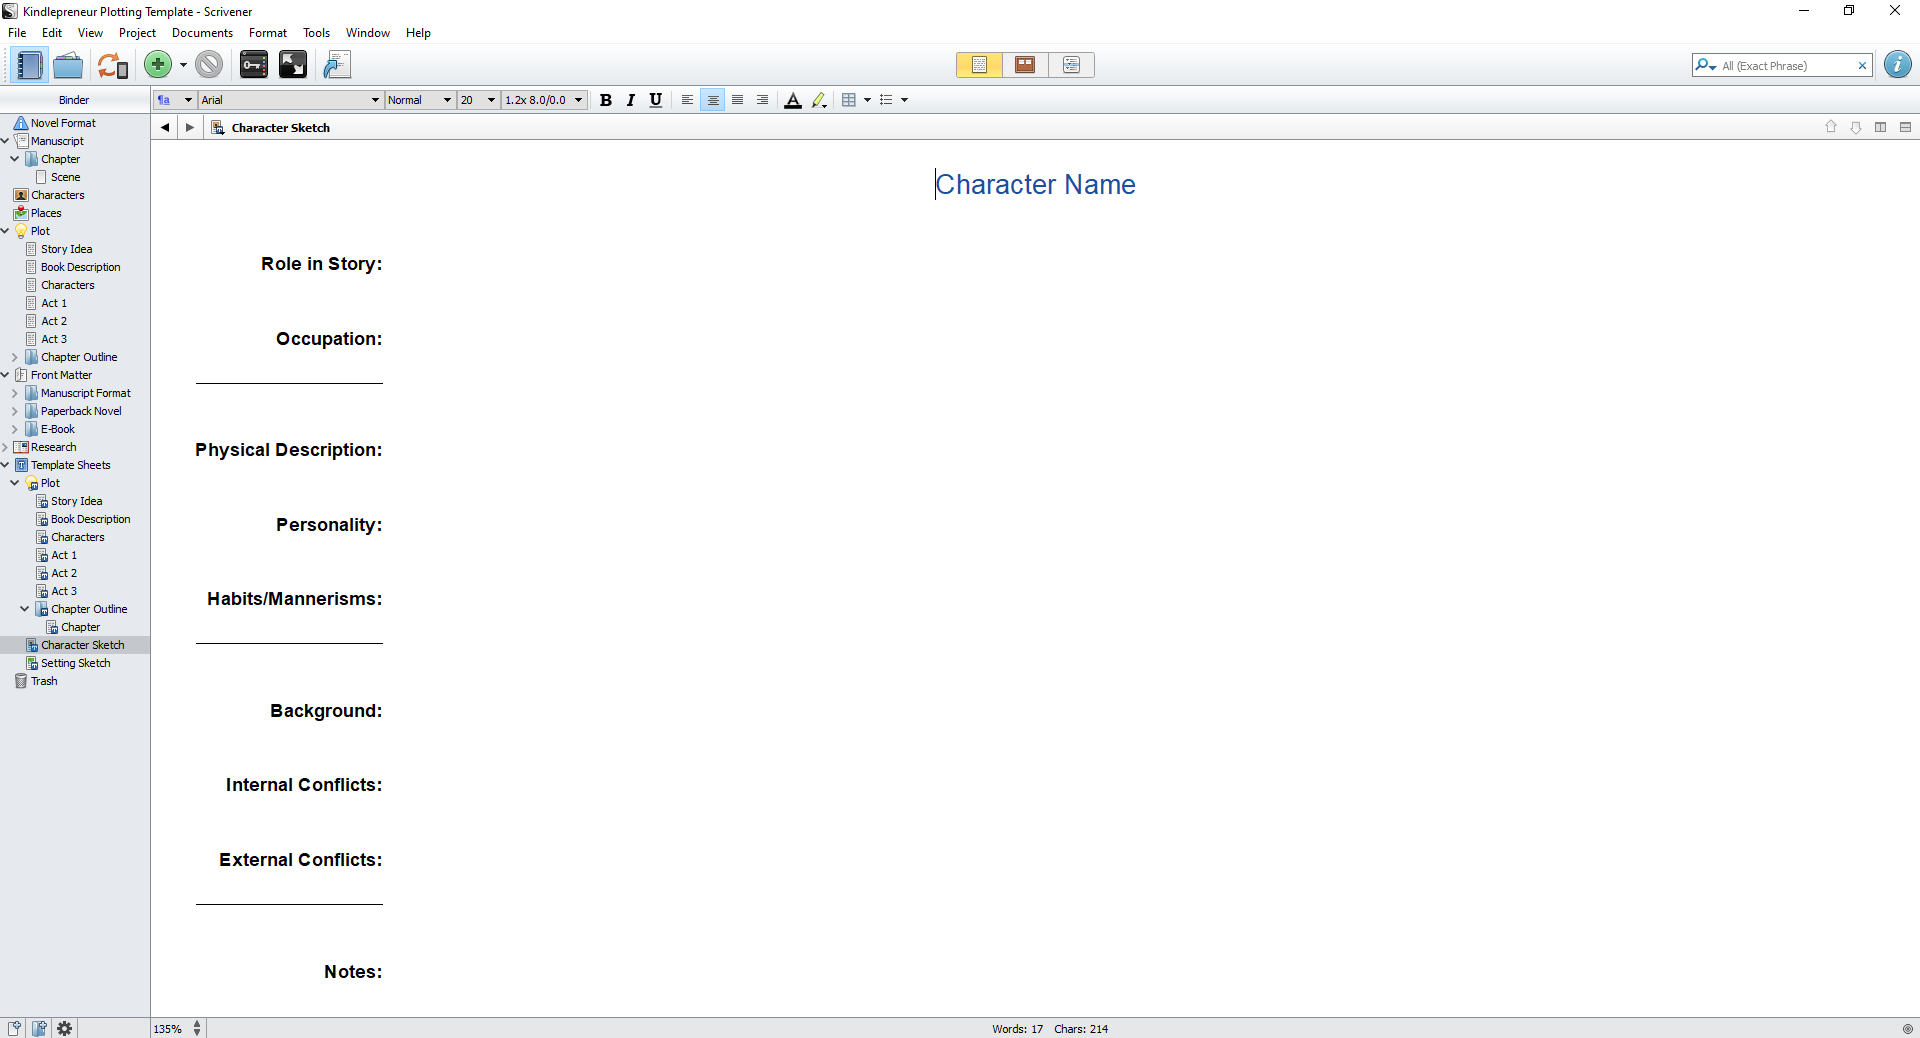
Task: Open Inspector with the blue info icon
Action: tap(1897, 65)
